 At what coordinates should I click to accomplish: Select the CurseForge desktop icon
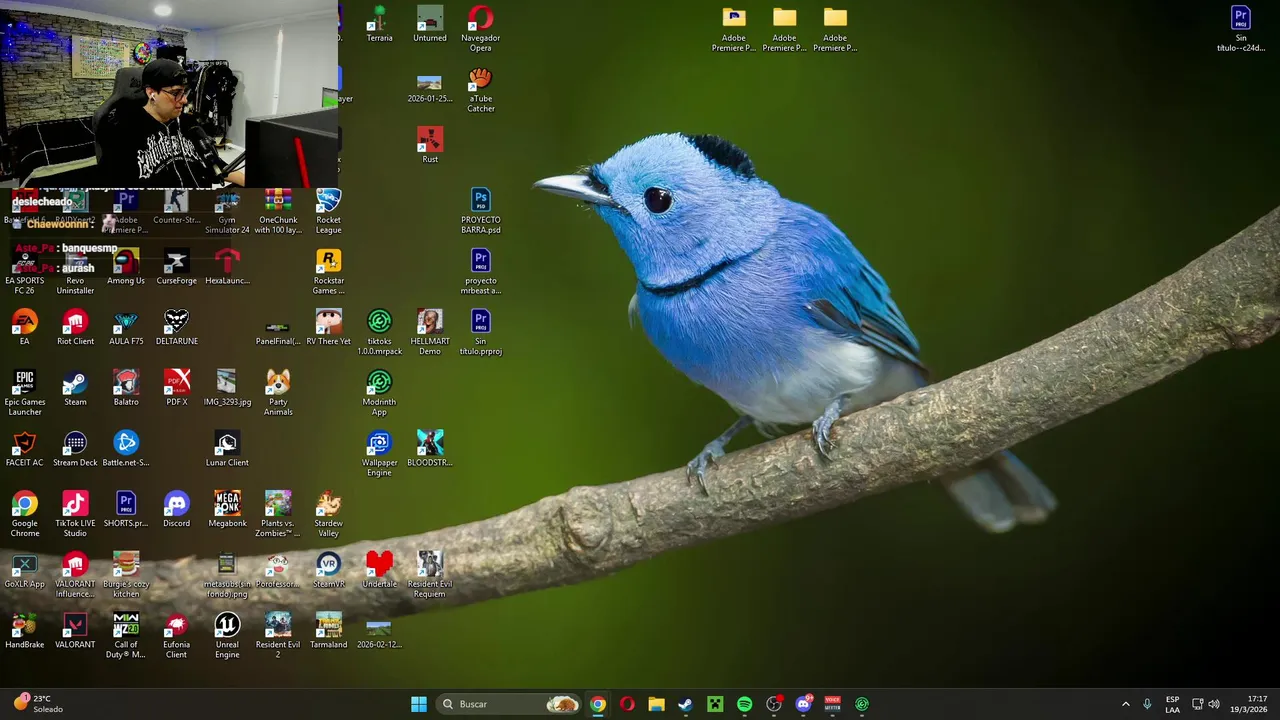(x=176, y=267)
